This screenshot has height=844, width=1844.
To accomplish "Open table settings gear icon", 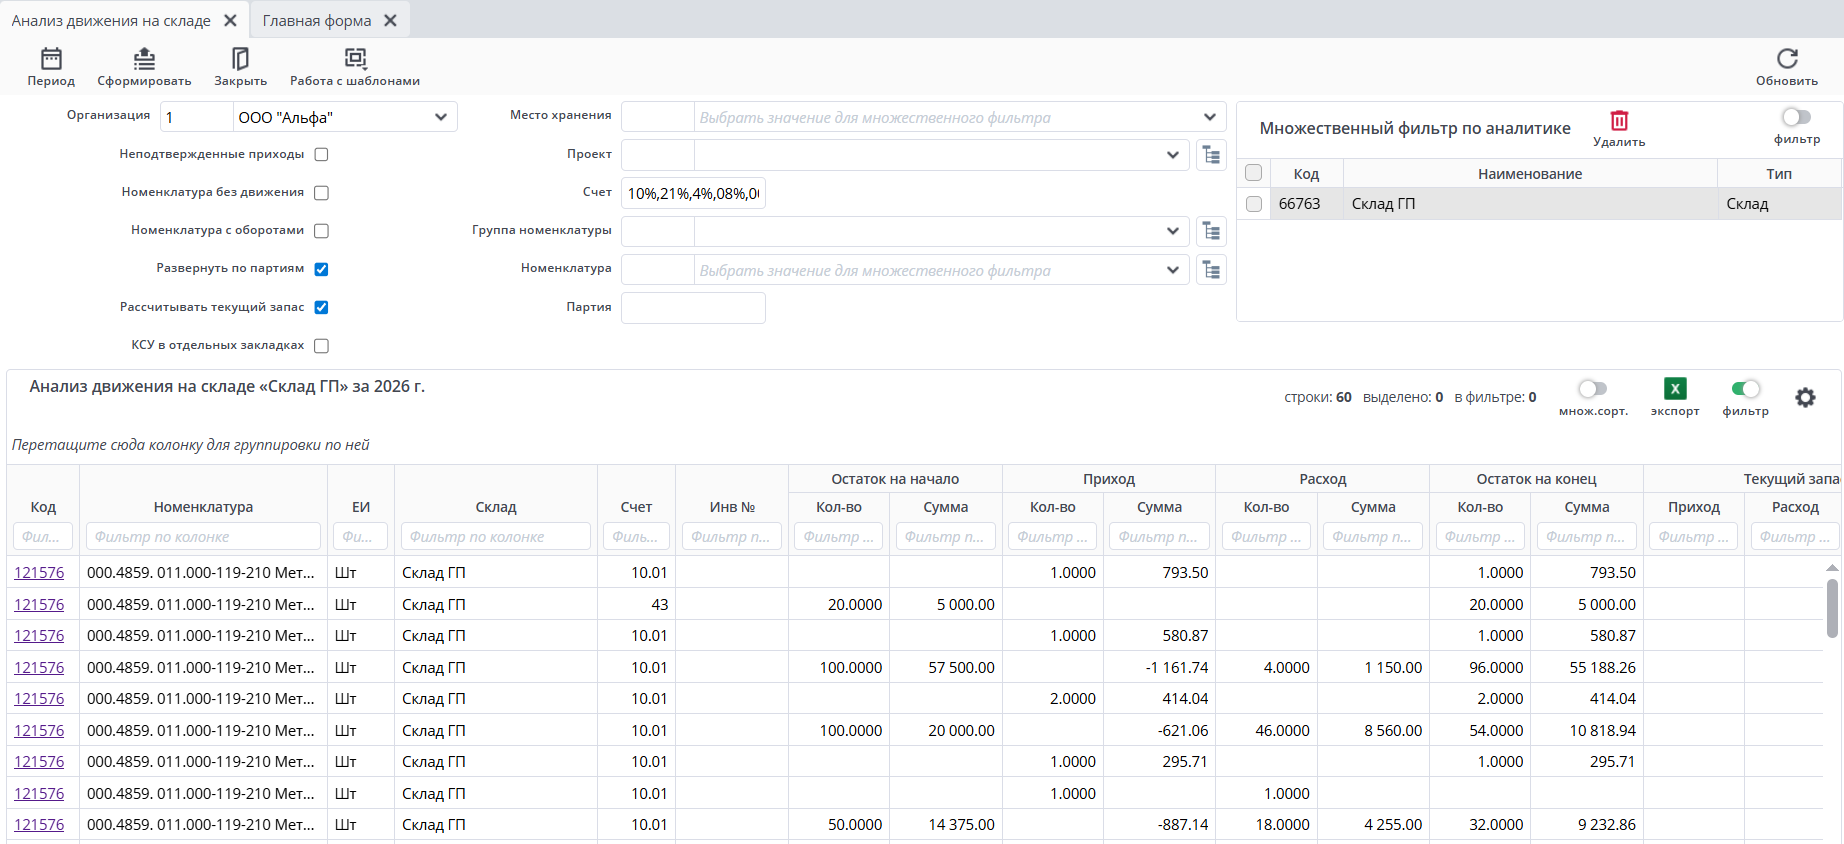I will (x=1805, y=398).
